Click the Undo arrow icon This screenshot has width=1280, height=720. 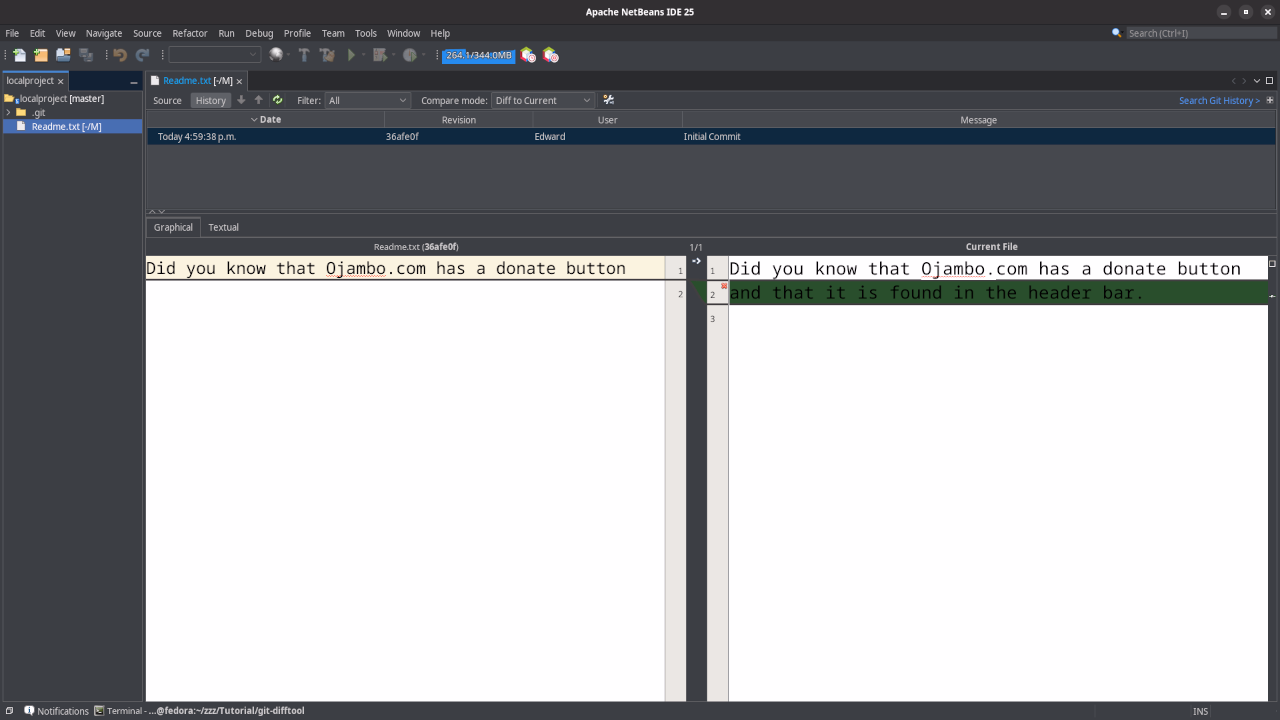(120, 55)
